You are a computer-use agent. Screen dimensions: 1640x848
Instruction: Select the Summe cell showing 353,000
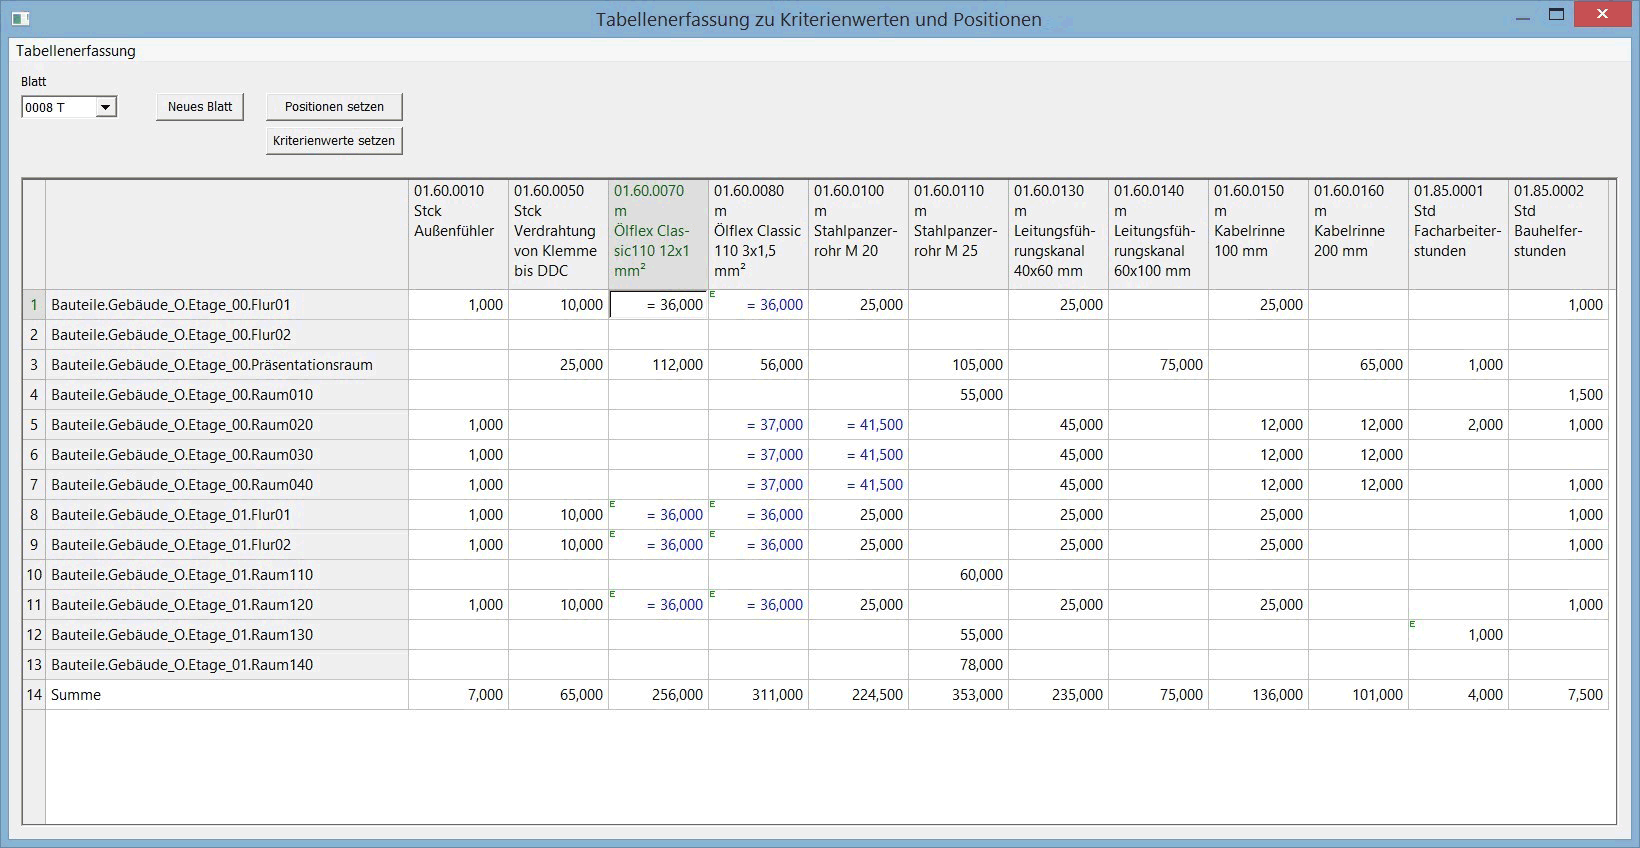tap(958, 695)
